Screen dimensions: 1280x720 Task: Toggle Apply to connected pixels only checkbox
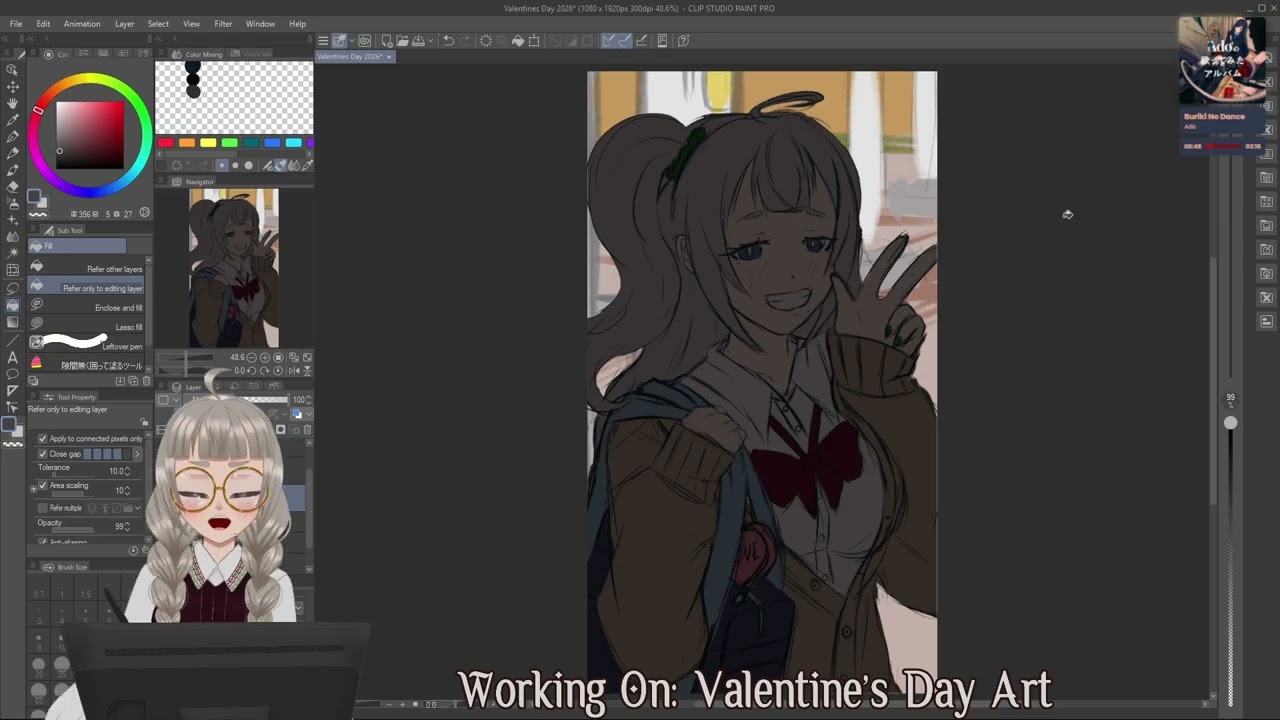[x=43, y=439]
